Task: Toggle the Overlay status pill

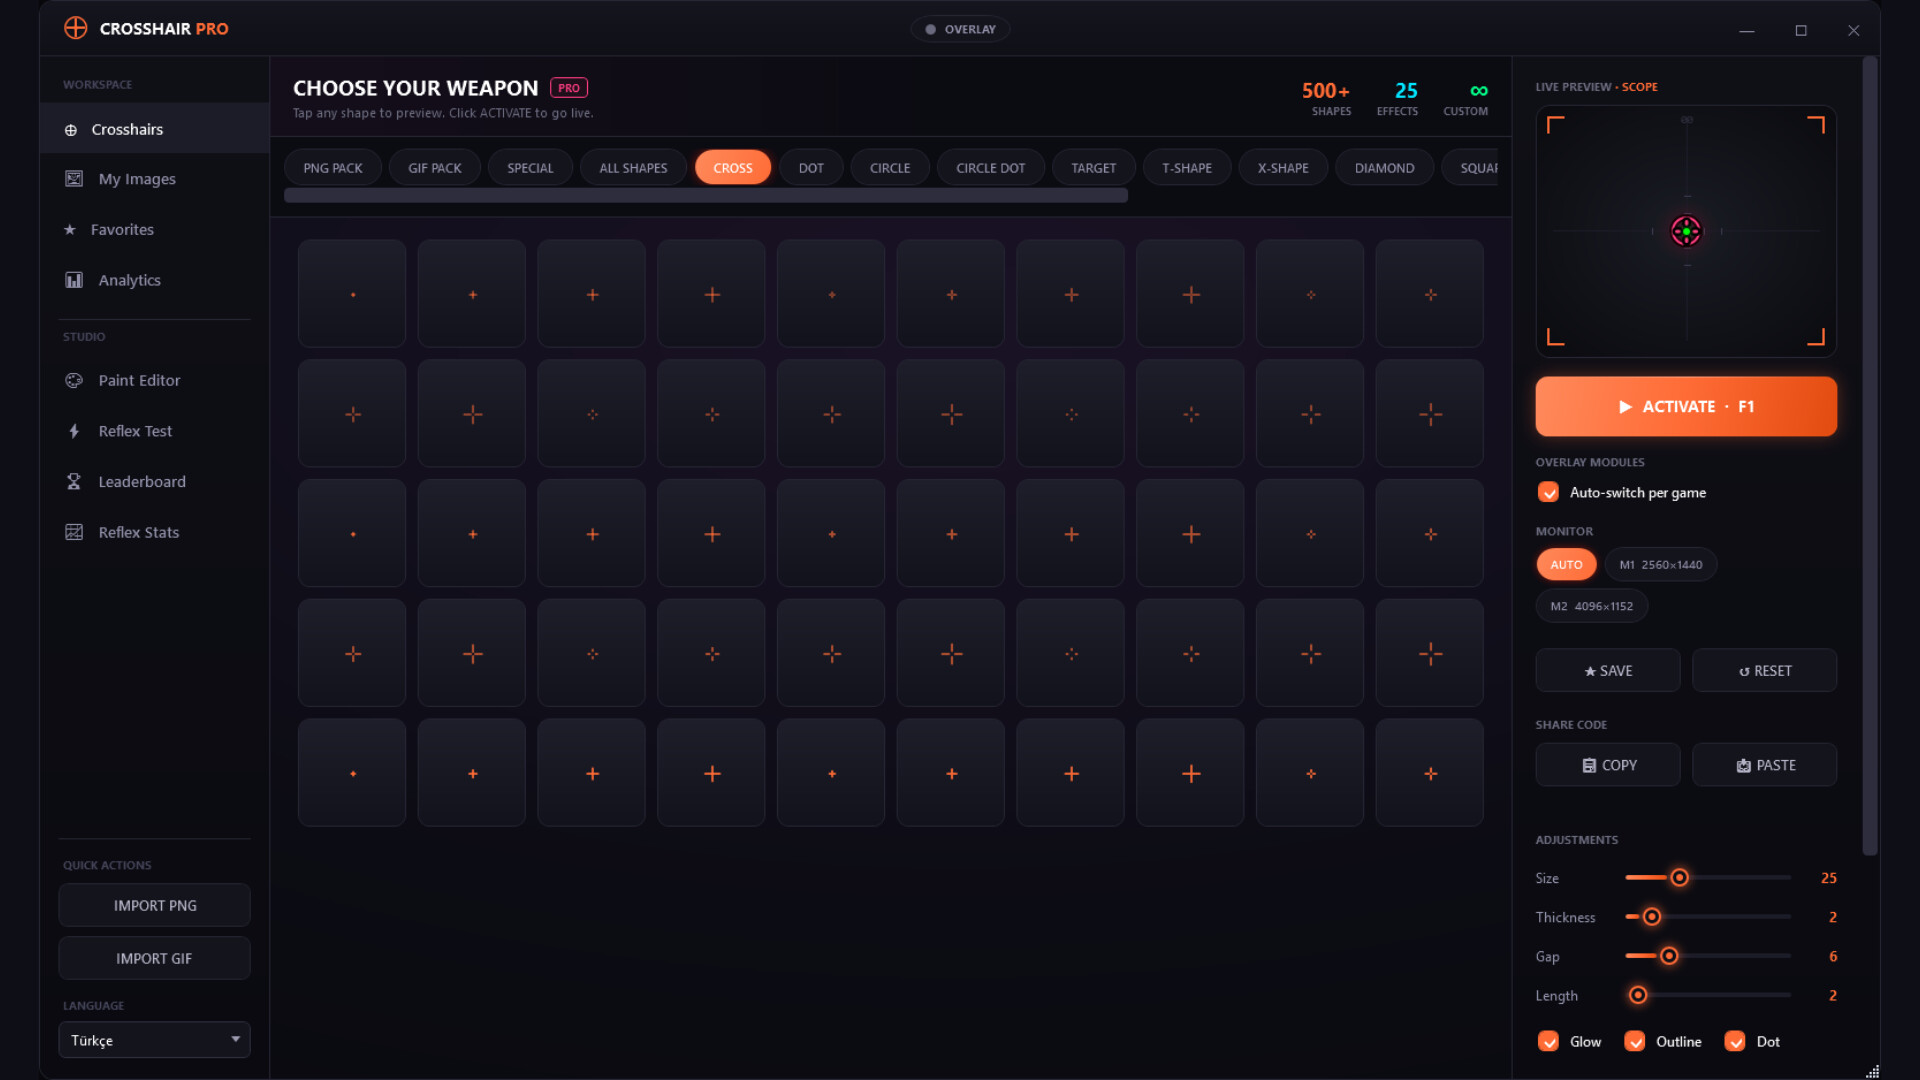Action: [x=960, y=29]
